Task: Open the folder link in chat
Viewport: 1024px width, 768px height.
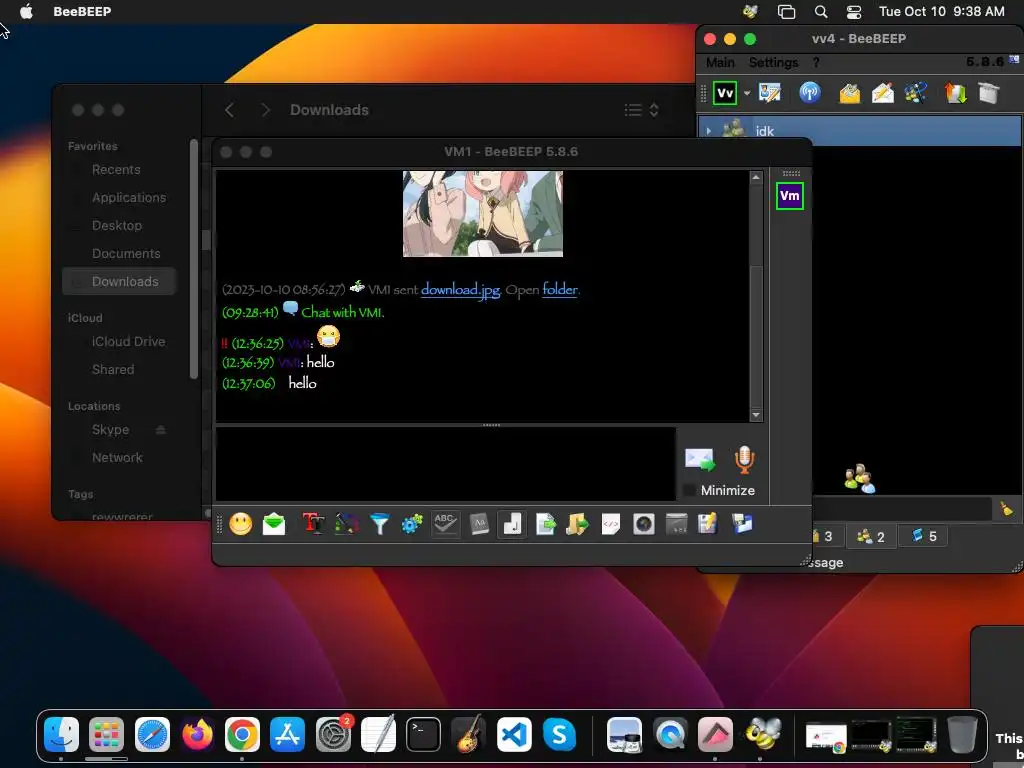Action: click(x=560, y=289)
